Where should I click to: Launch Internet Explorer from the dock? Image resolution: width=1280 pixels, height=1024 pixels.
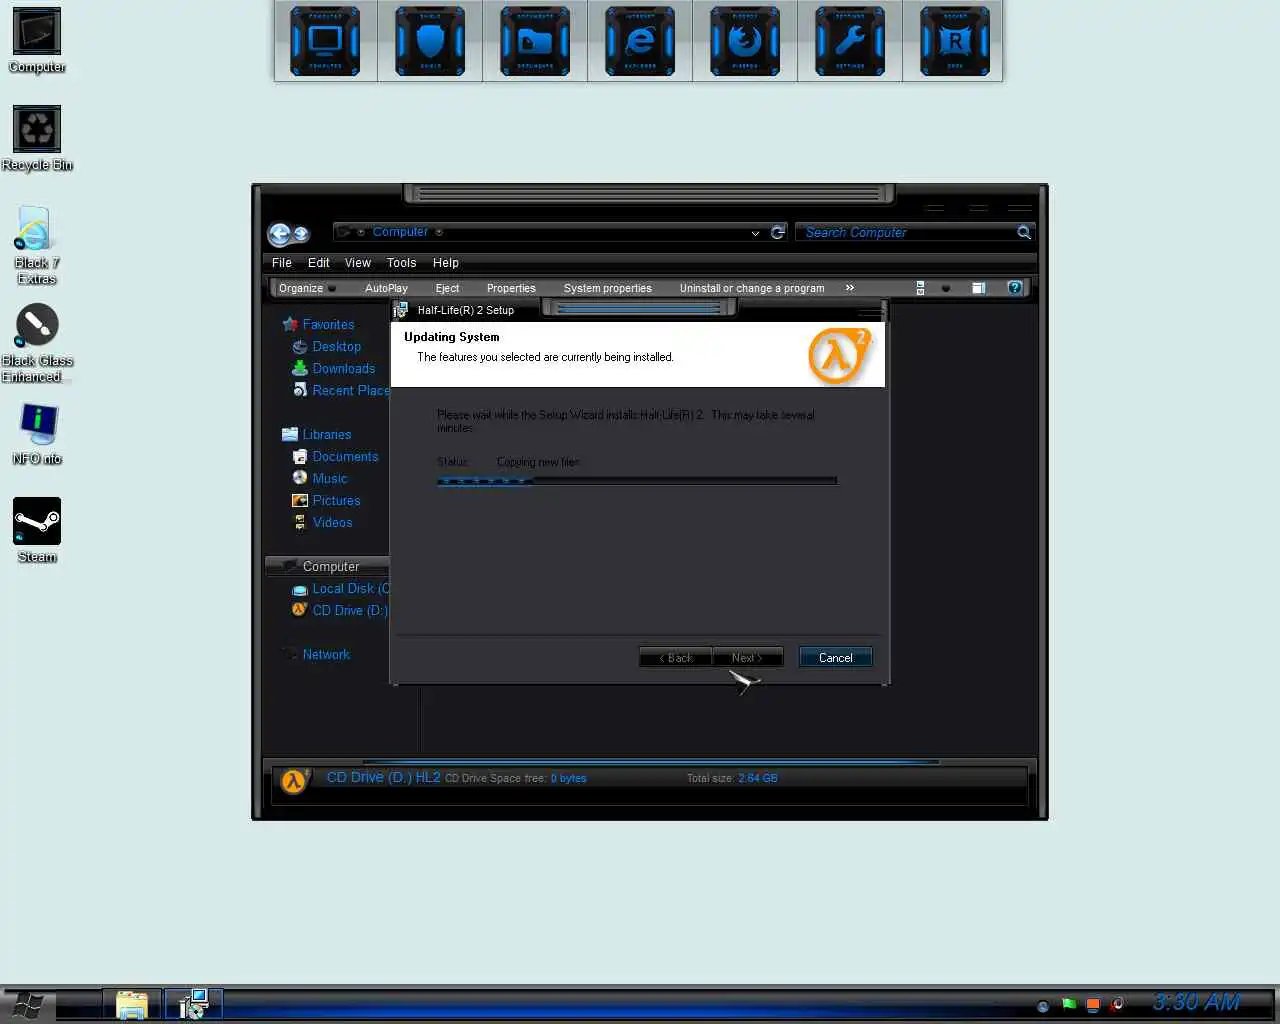[640, 41]
